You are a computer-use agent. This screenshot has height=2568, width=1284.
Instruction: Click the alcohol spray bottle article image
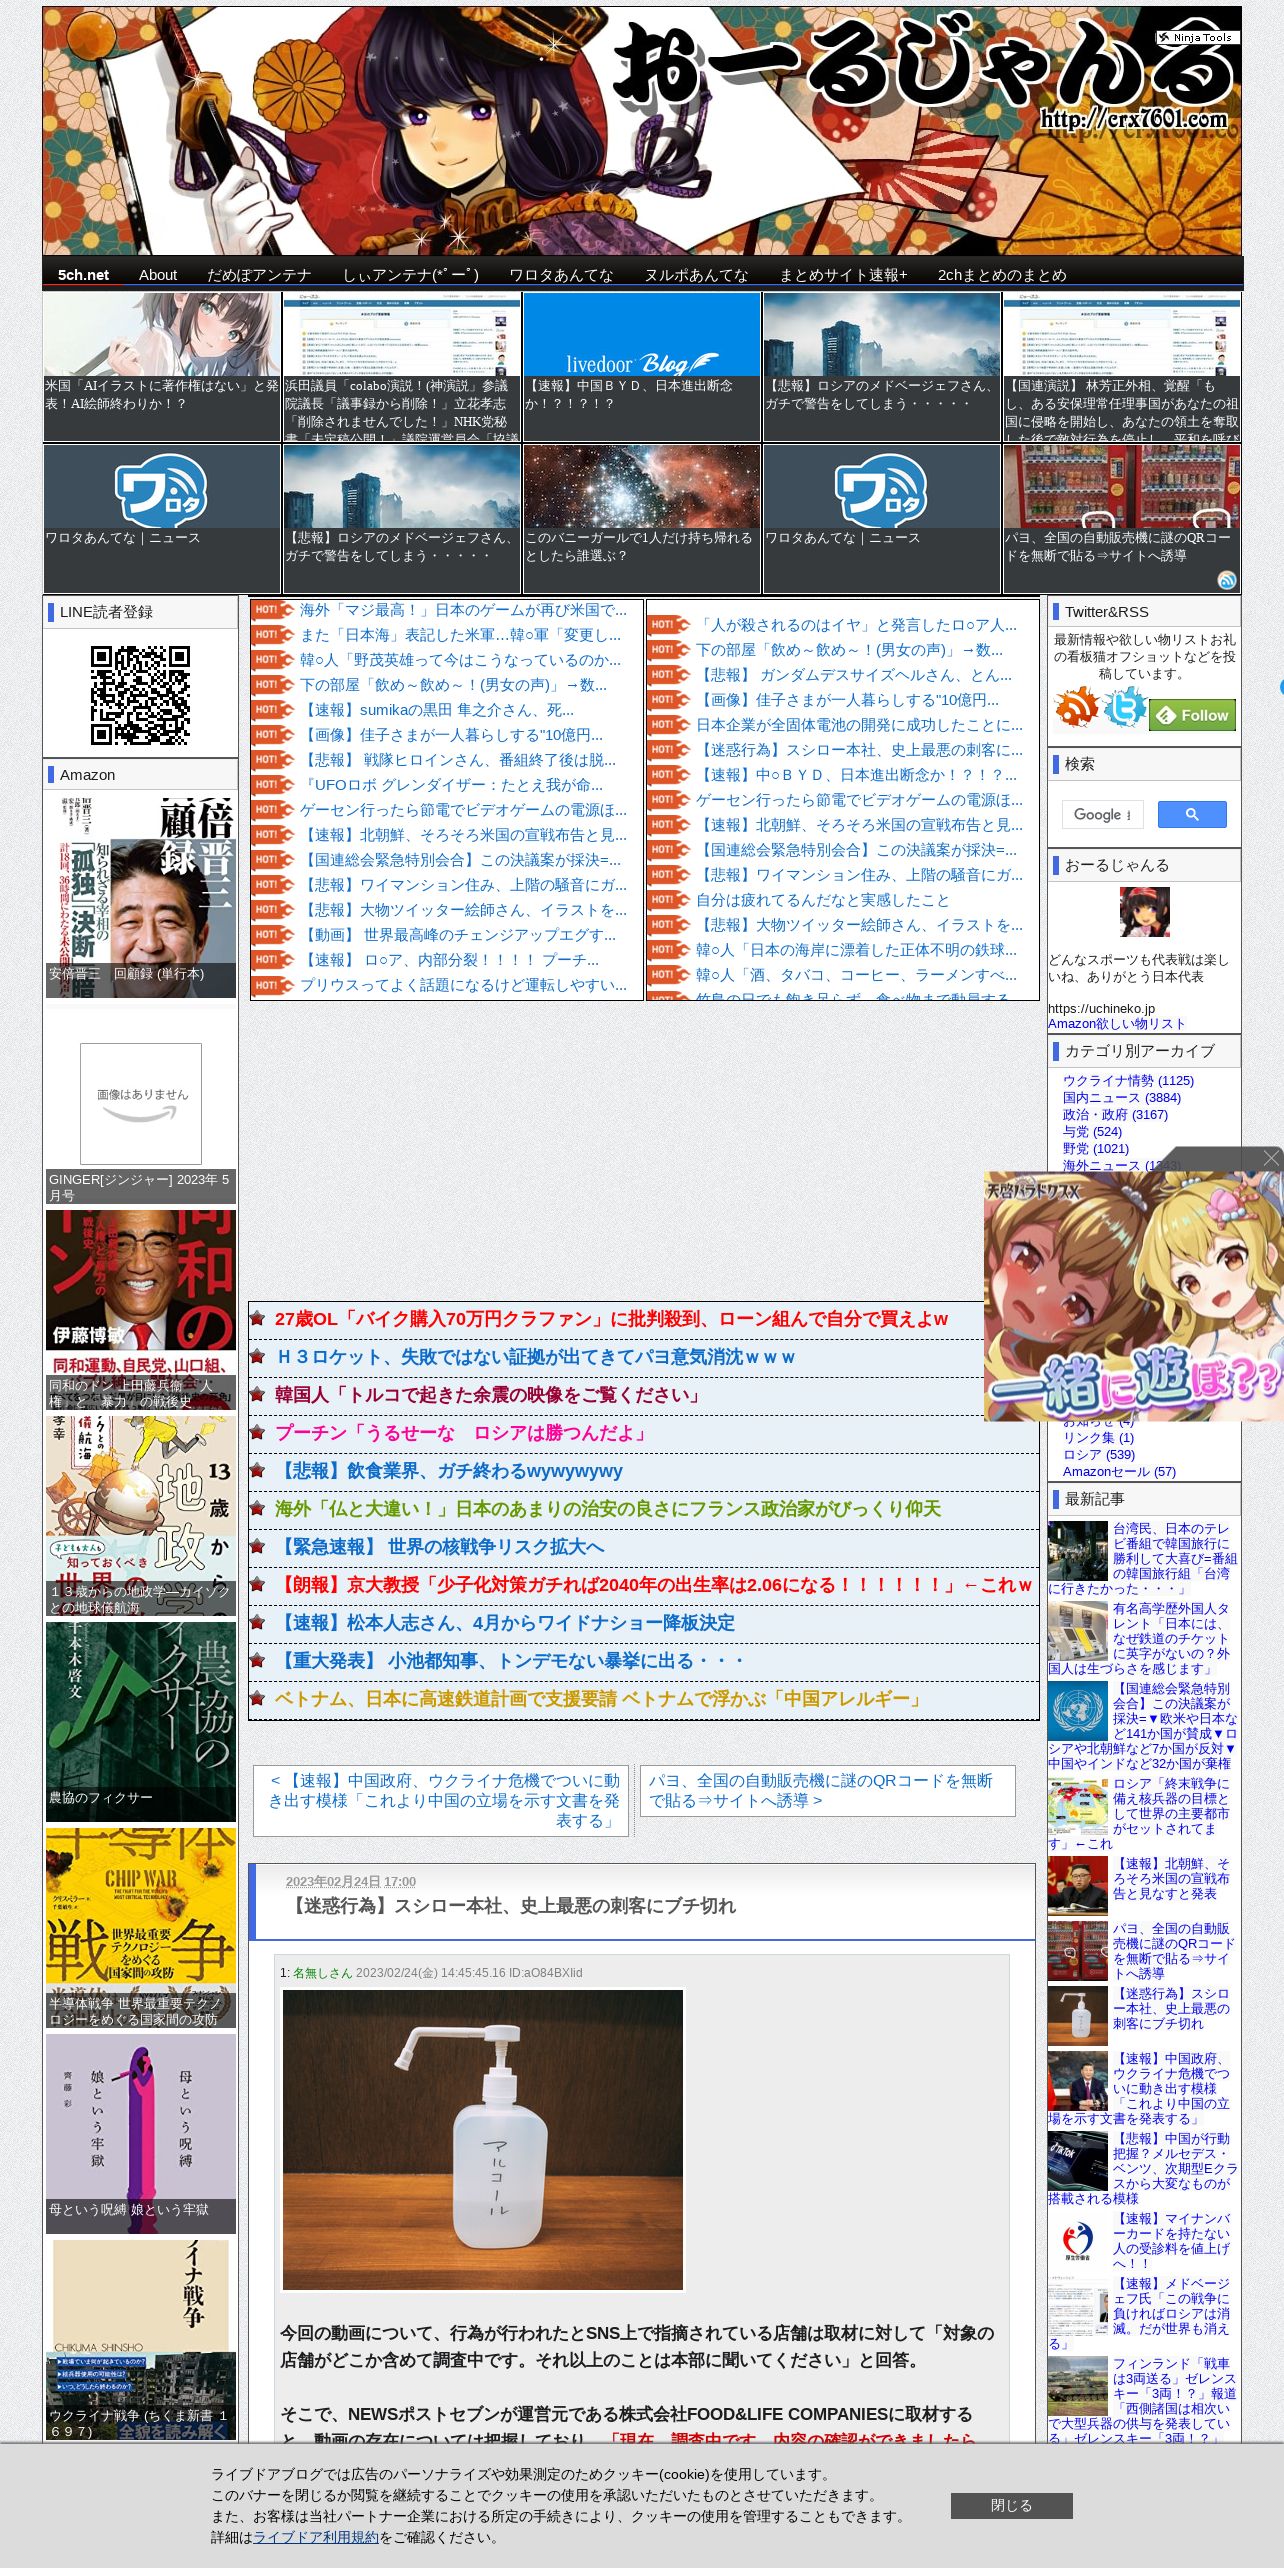(x=483, y=2140)
